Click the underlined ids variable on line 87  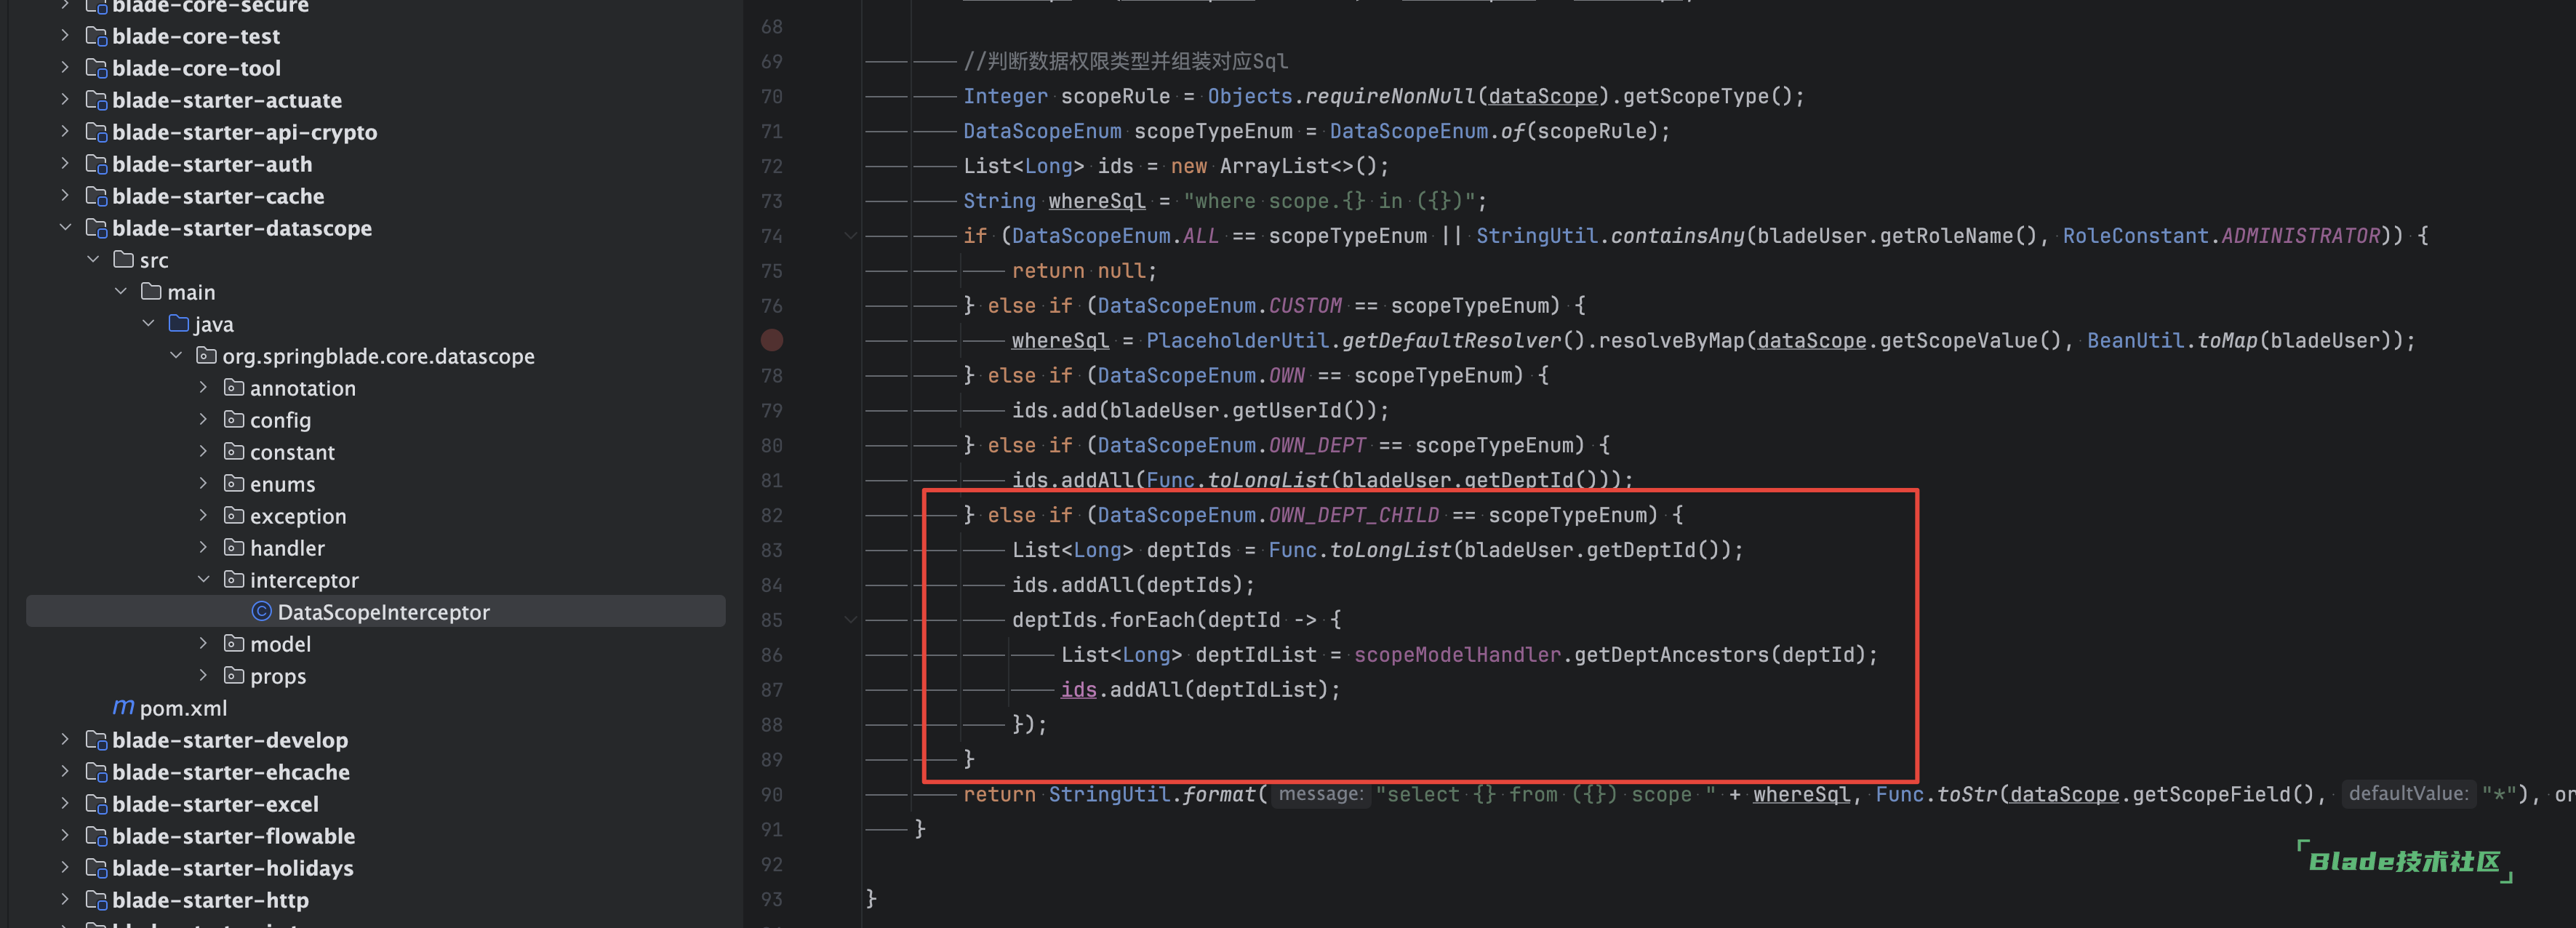[x=1078, y=690]
